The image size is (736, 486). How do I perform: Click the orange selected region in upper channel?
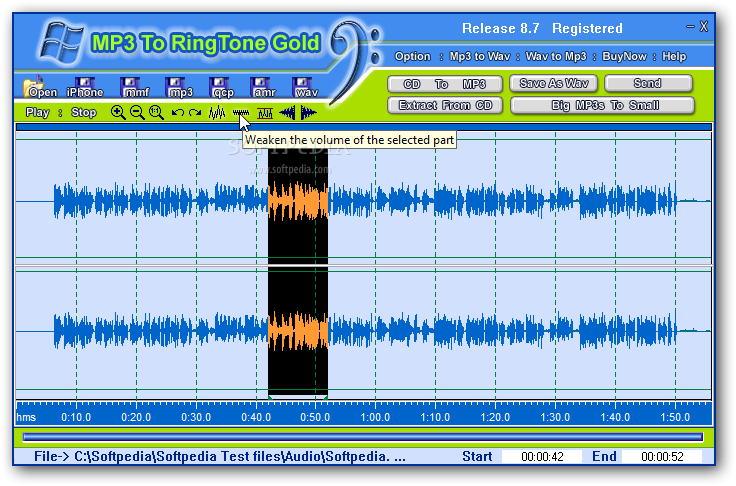click(298, 201)
